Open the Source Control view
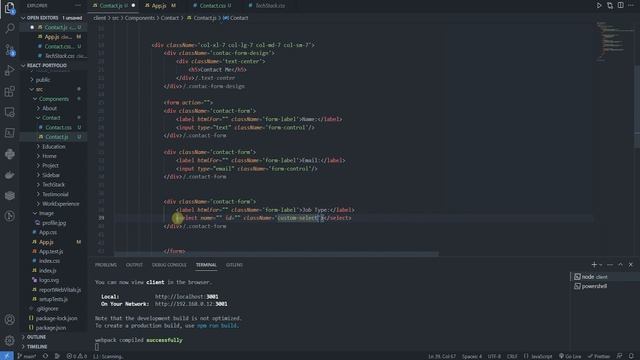The width and height of the screenshot is (640, 360). tap(9, 50)
